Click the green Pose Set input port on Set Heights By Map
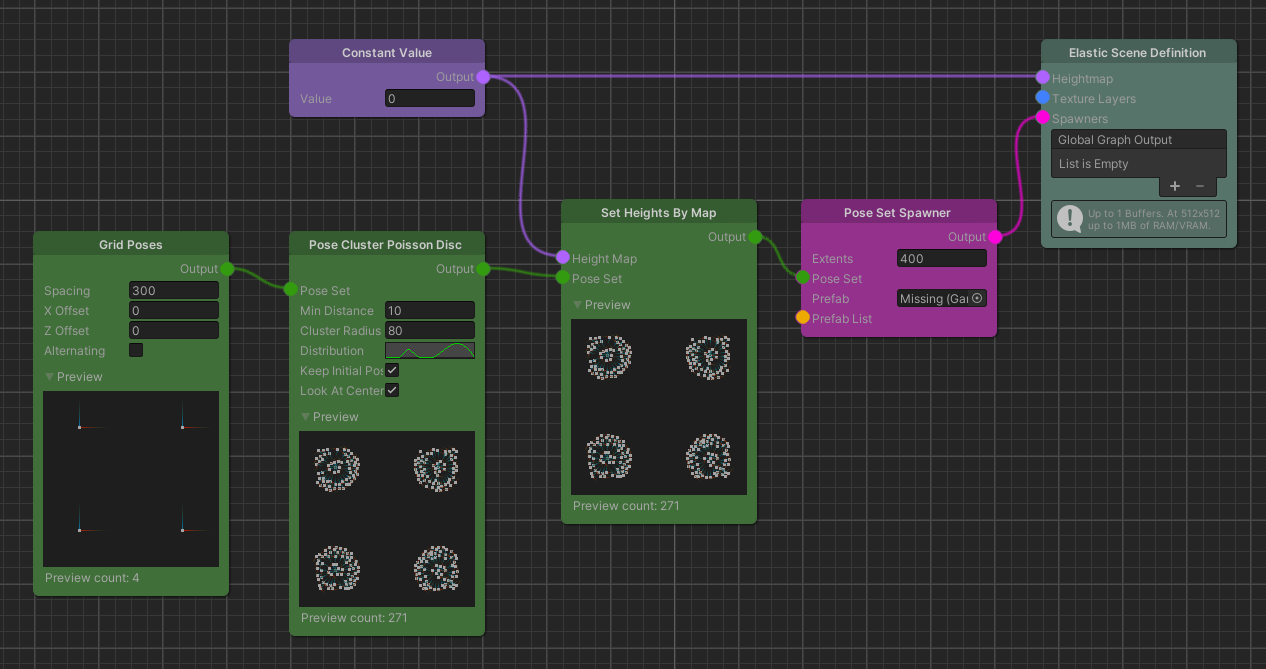The width and height of the screenshot is (1266, 669). [x=563, y=279]
